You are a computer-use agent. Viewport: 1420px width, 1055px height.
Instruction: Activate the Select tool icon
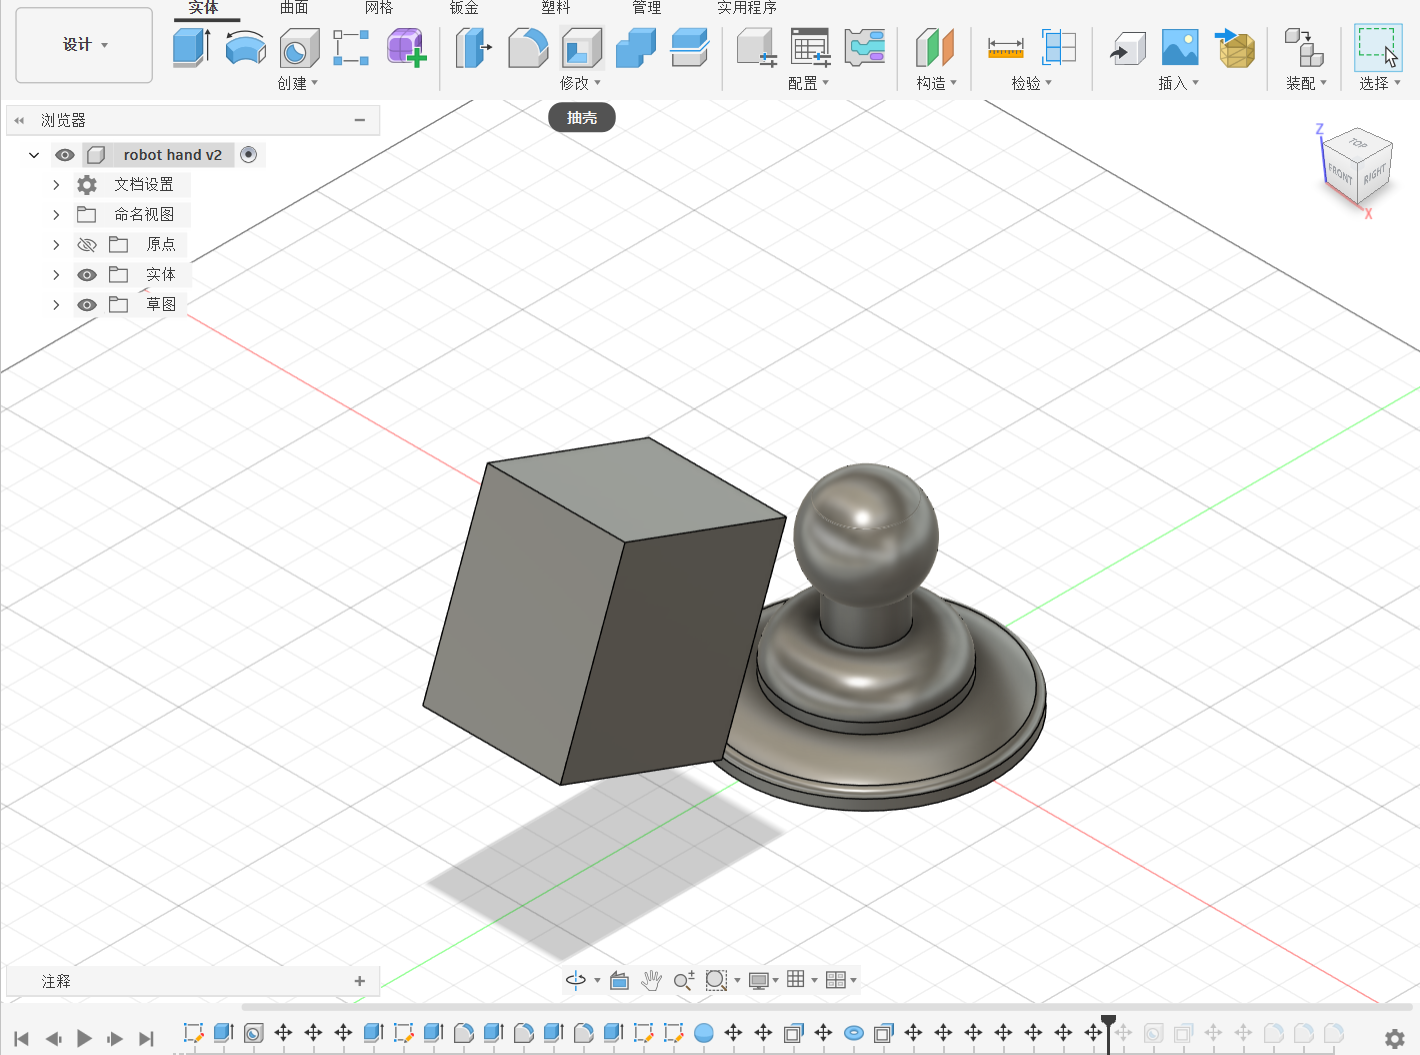point(1378,47)
